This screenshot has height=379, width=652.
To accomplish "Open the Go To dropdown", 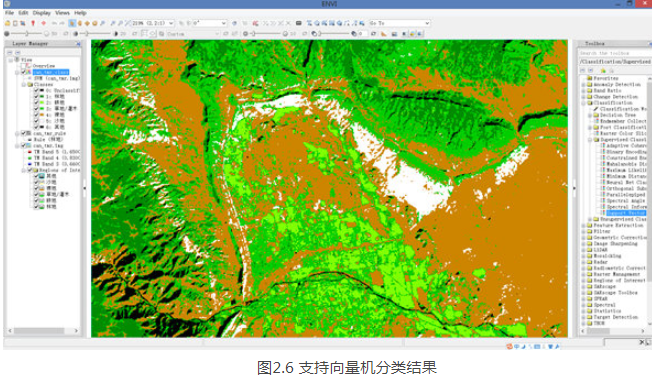I will (427, 23).
